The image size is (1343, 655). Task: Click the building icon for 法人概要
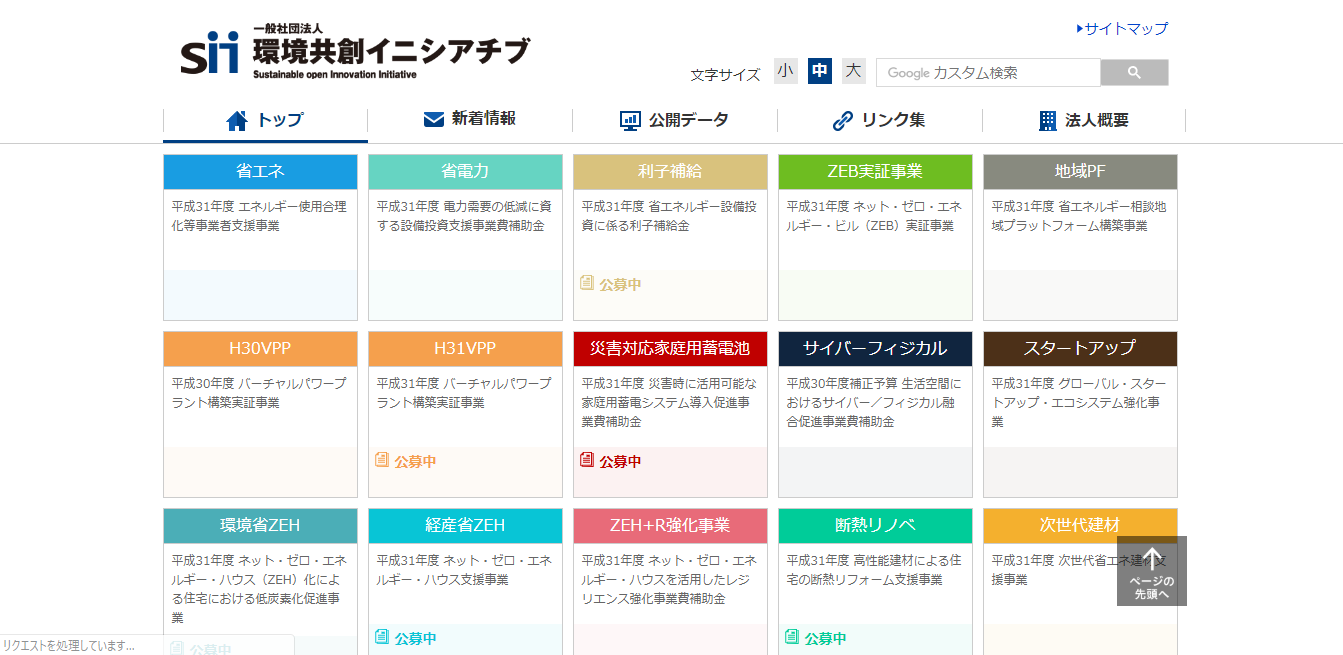click(1048, 121)
